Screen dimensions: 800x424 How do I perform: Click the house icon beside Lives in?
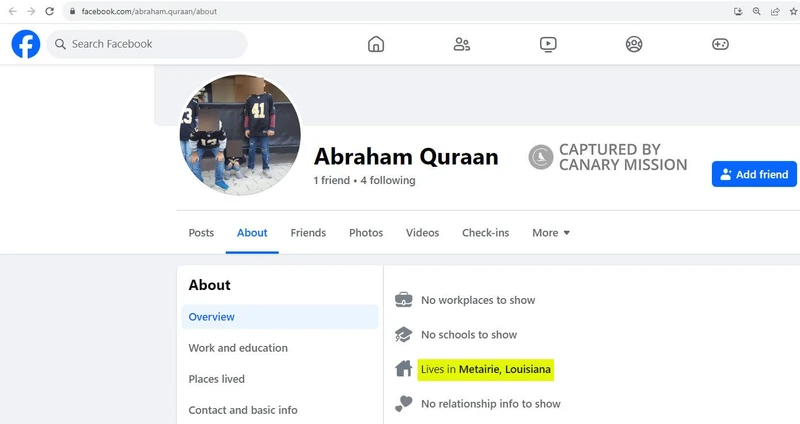(x=404, y=368)
